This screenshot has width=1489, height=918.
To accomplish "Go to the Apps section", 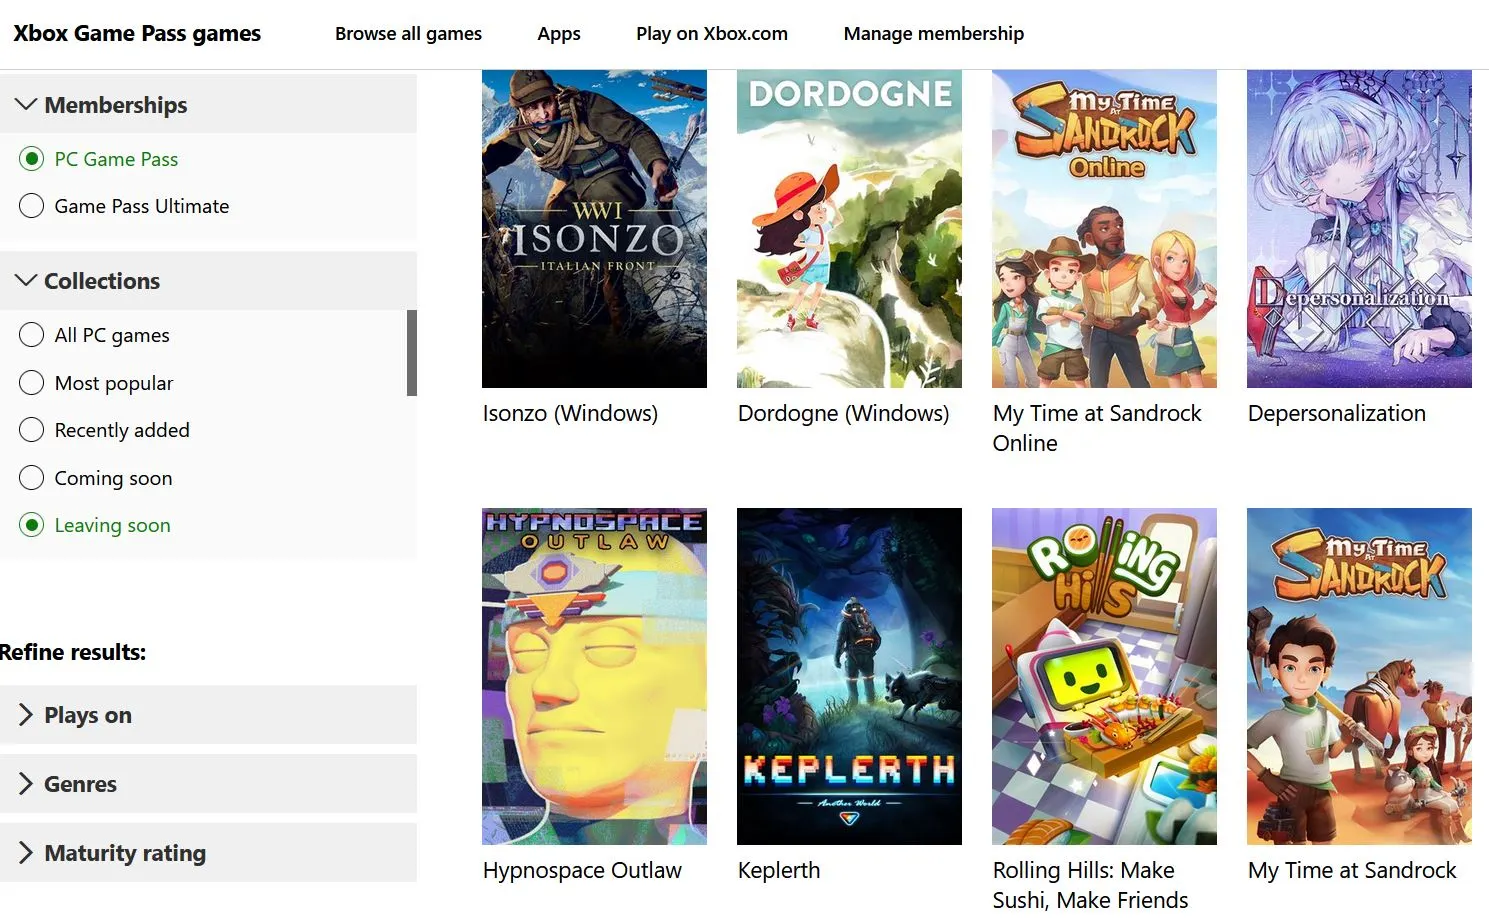I will click(x=558, y=33).
